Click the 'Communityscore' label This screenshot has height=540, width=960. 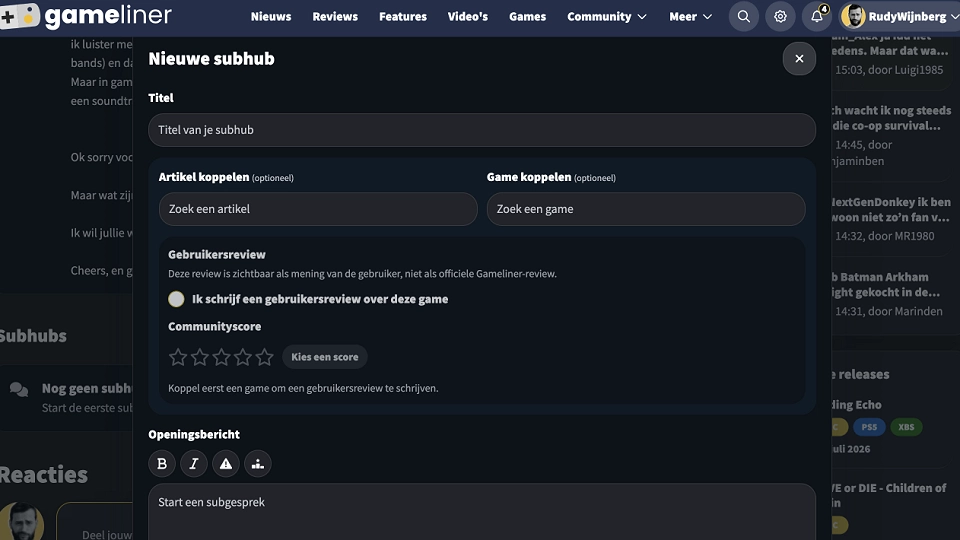point(215,326)
